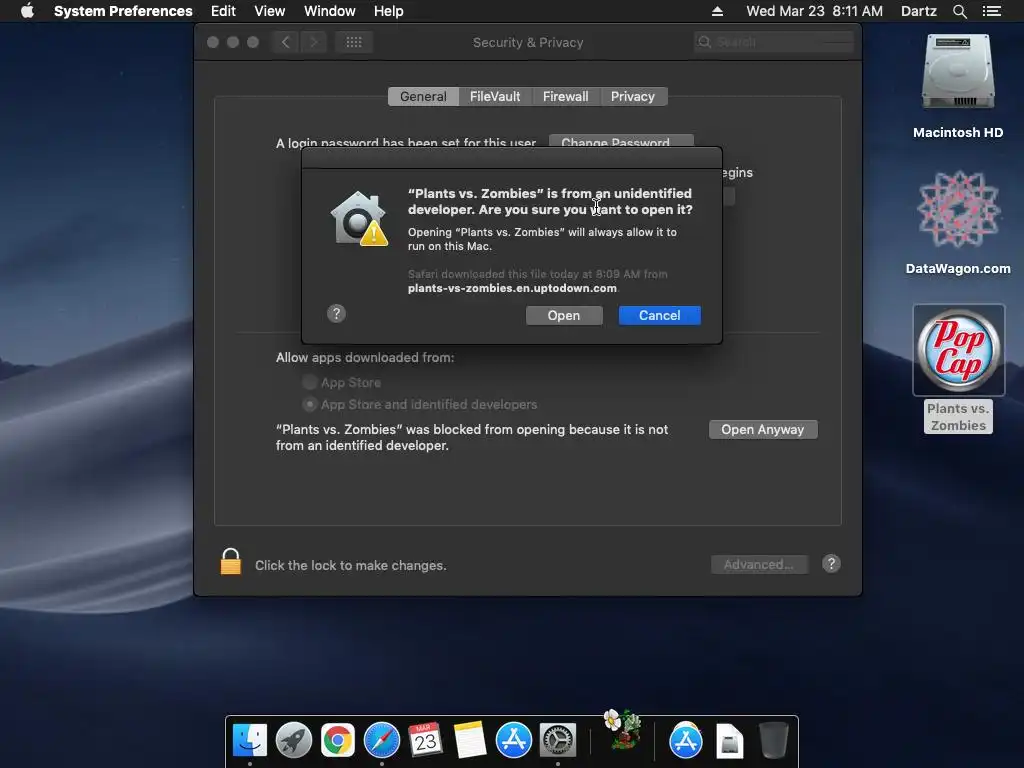This screenshot has width=1024, height=768.
Task: Open the Window menu
Action: click(x=330, y=11)
